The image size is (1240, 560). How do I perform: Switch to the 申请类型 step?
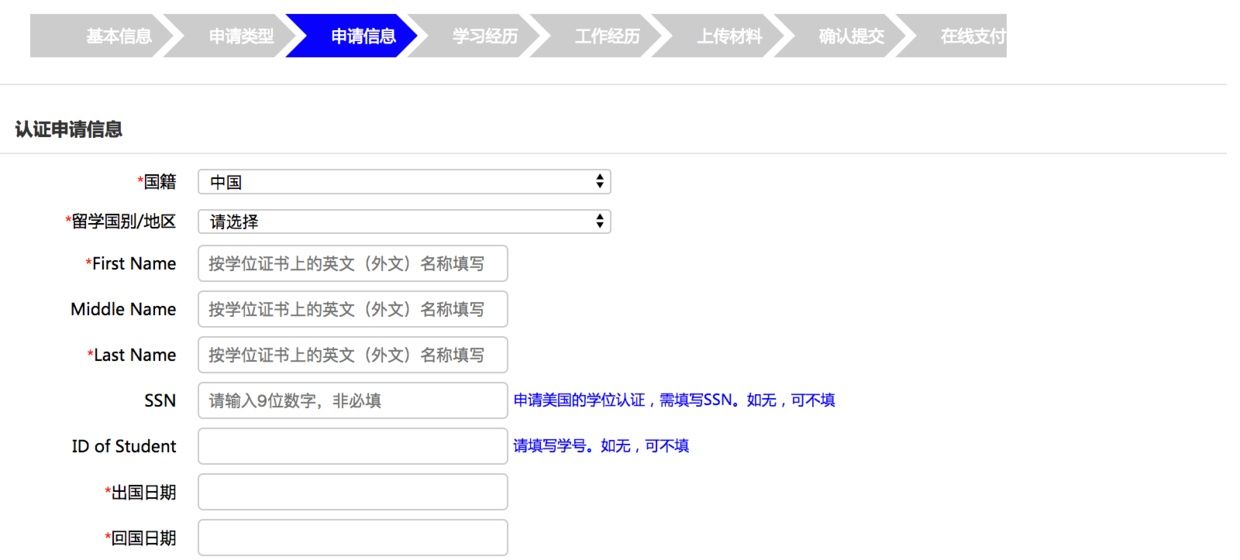click(x=241, y=37)
